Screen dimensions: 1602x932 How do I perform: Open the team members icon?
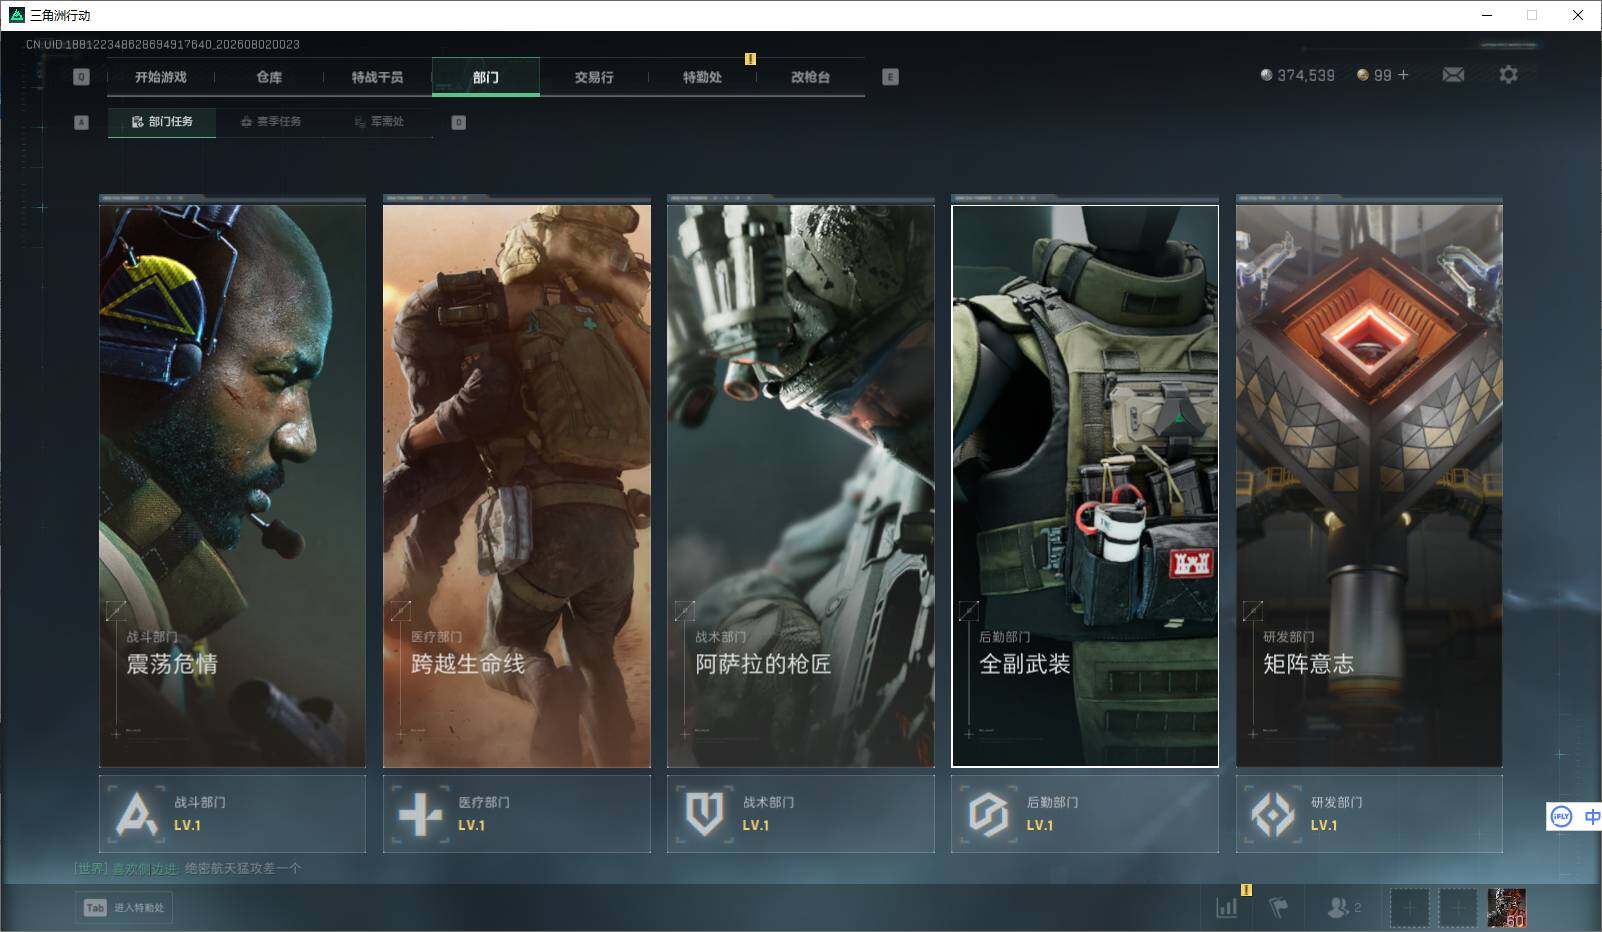[1338, 907]
